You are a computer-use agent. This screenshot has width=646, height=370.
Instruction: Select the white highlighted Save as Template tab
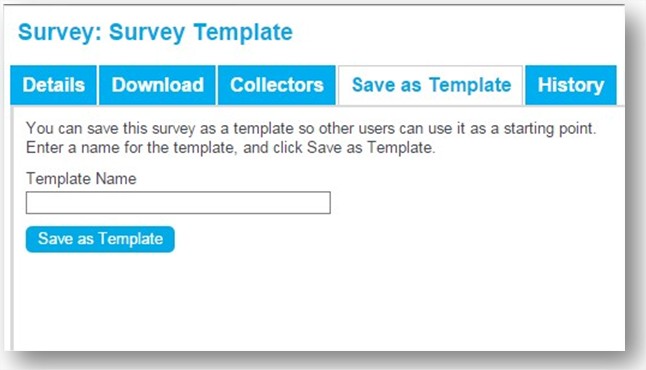point(431,85)
